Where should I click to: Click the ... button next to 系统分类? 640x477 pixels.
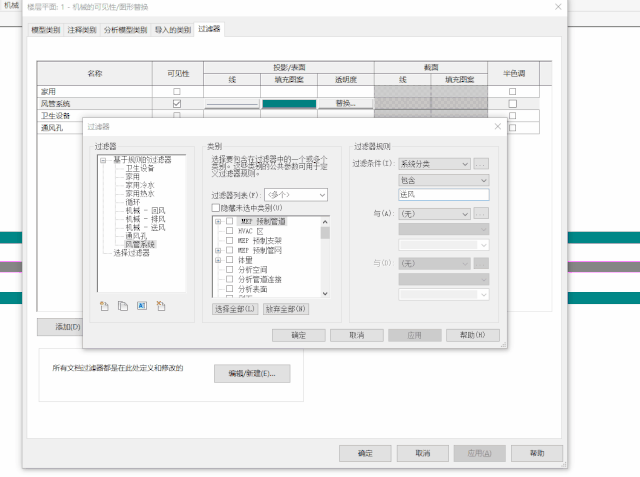481,164
